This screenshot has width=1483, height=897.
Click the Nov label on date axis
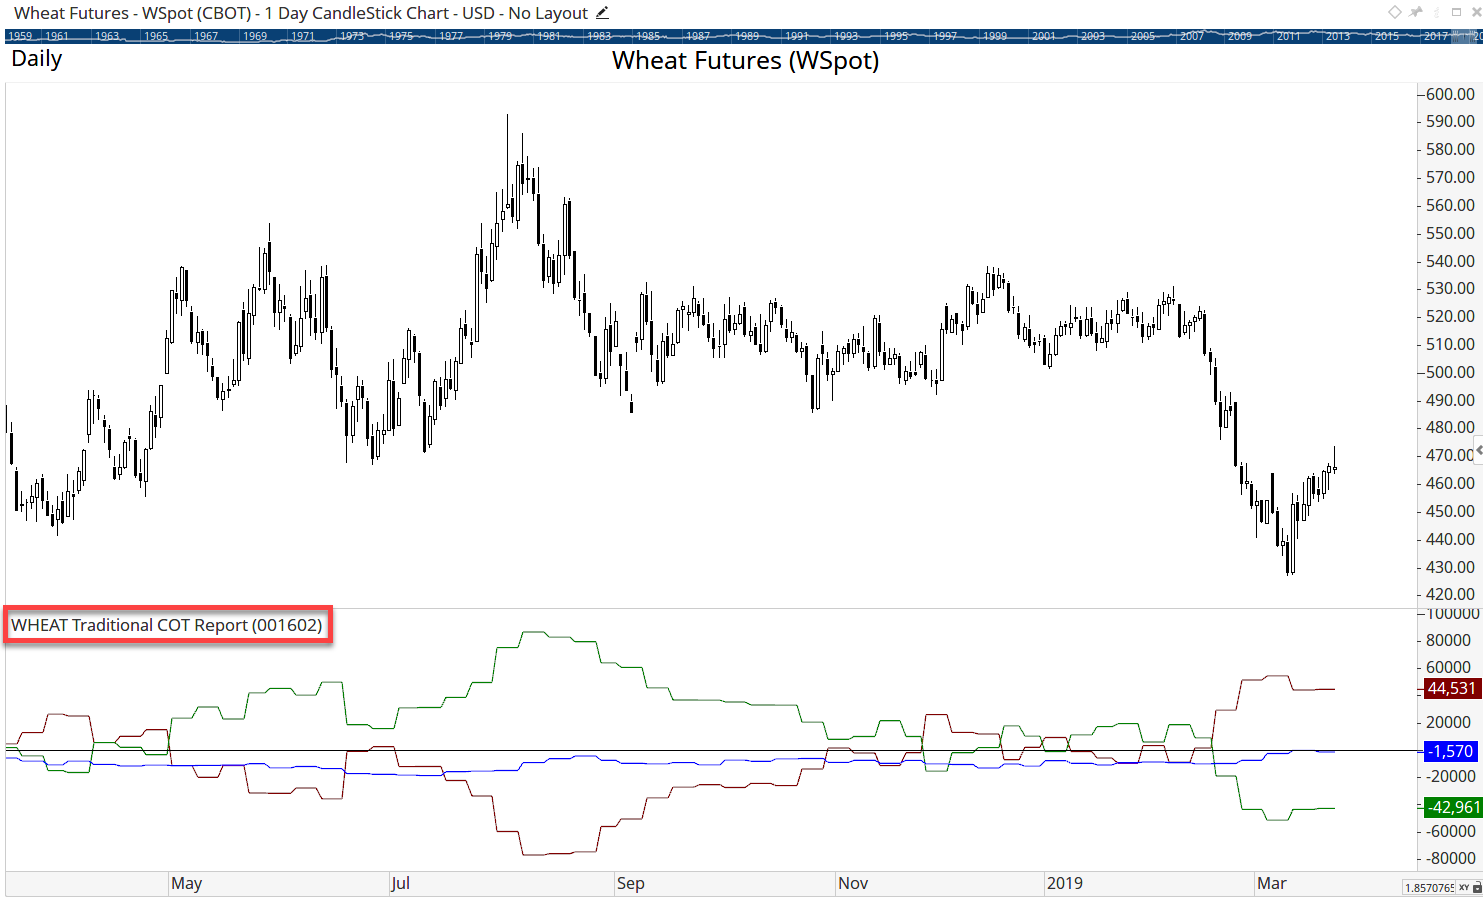[853, 883]
